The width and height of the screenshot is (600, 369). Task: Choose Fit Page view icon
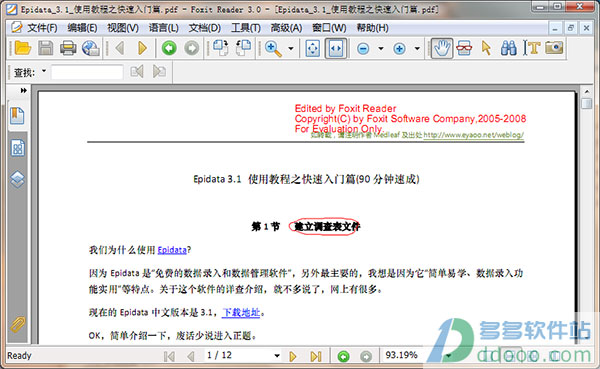[313, 49]
